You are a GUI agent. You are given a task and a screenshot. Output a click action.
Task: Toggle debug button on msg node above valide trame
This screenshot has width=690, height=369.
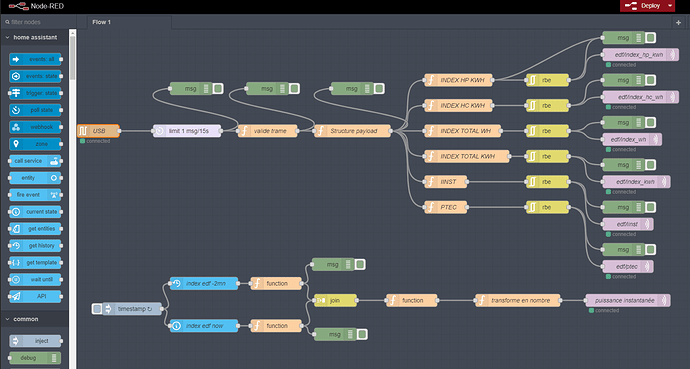tap(294, 89)
